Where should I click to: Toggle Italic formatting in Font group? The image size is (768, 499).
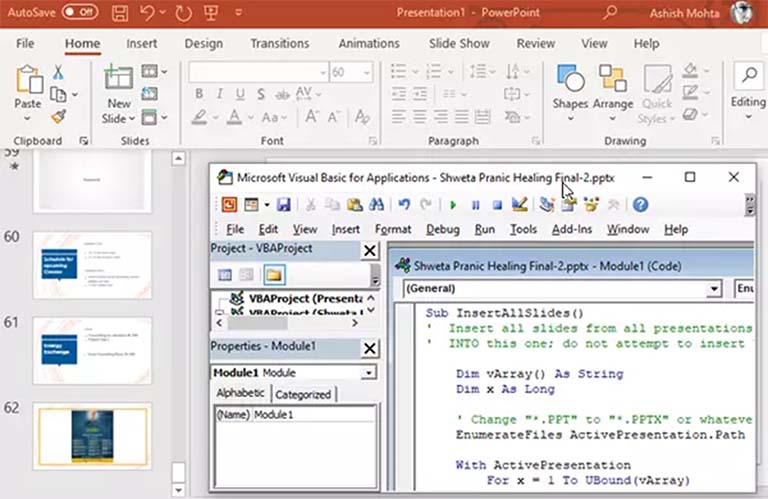(x=219, y=94)
